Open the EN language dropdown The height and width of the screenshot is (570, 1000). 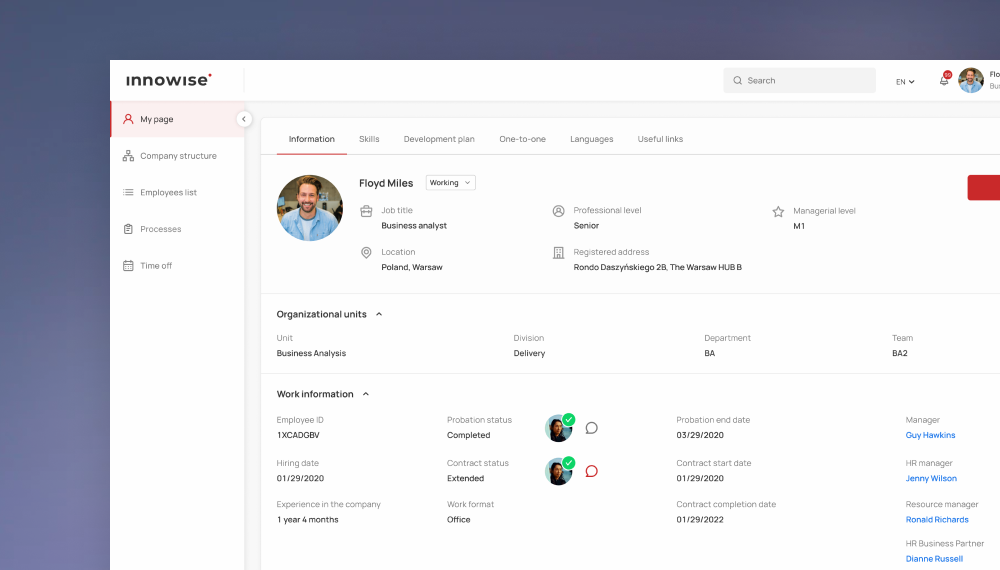(x=905, y=82)
